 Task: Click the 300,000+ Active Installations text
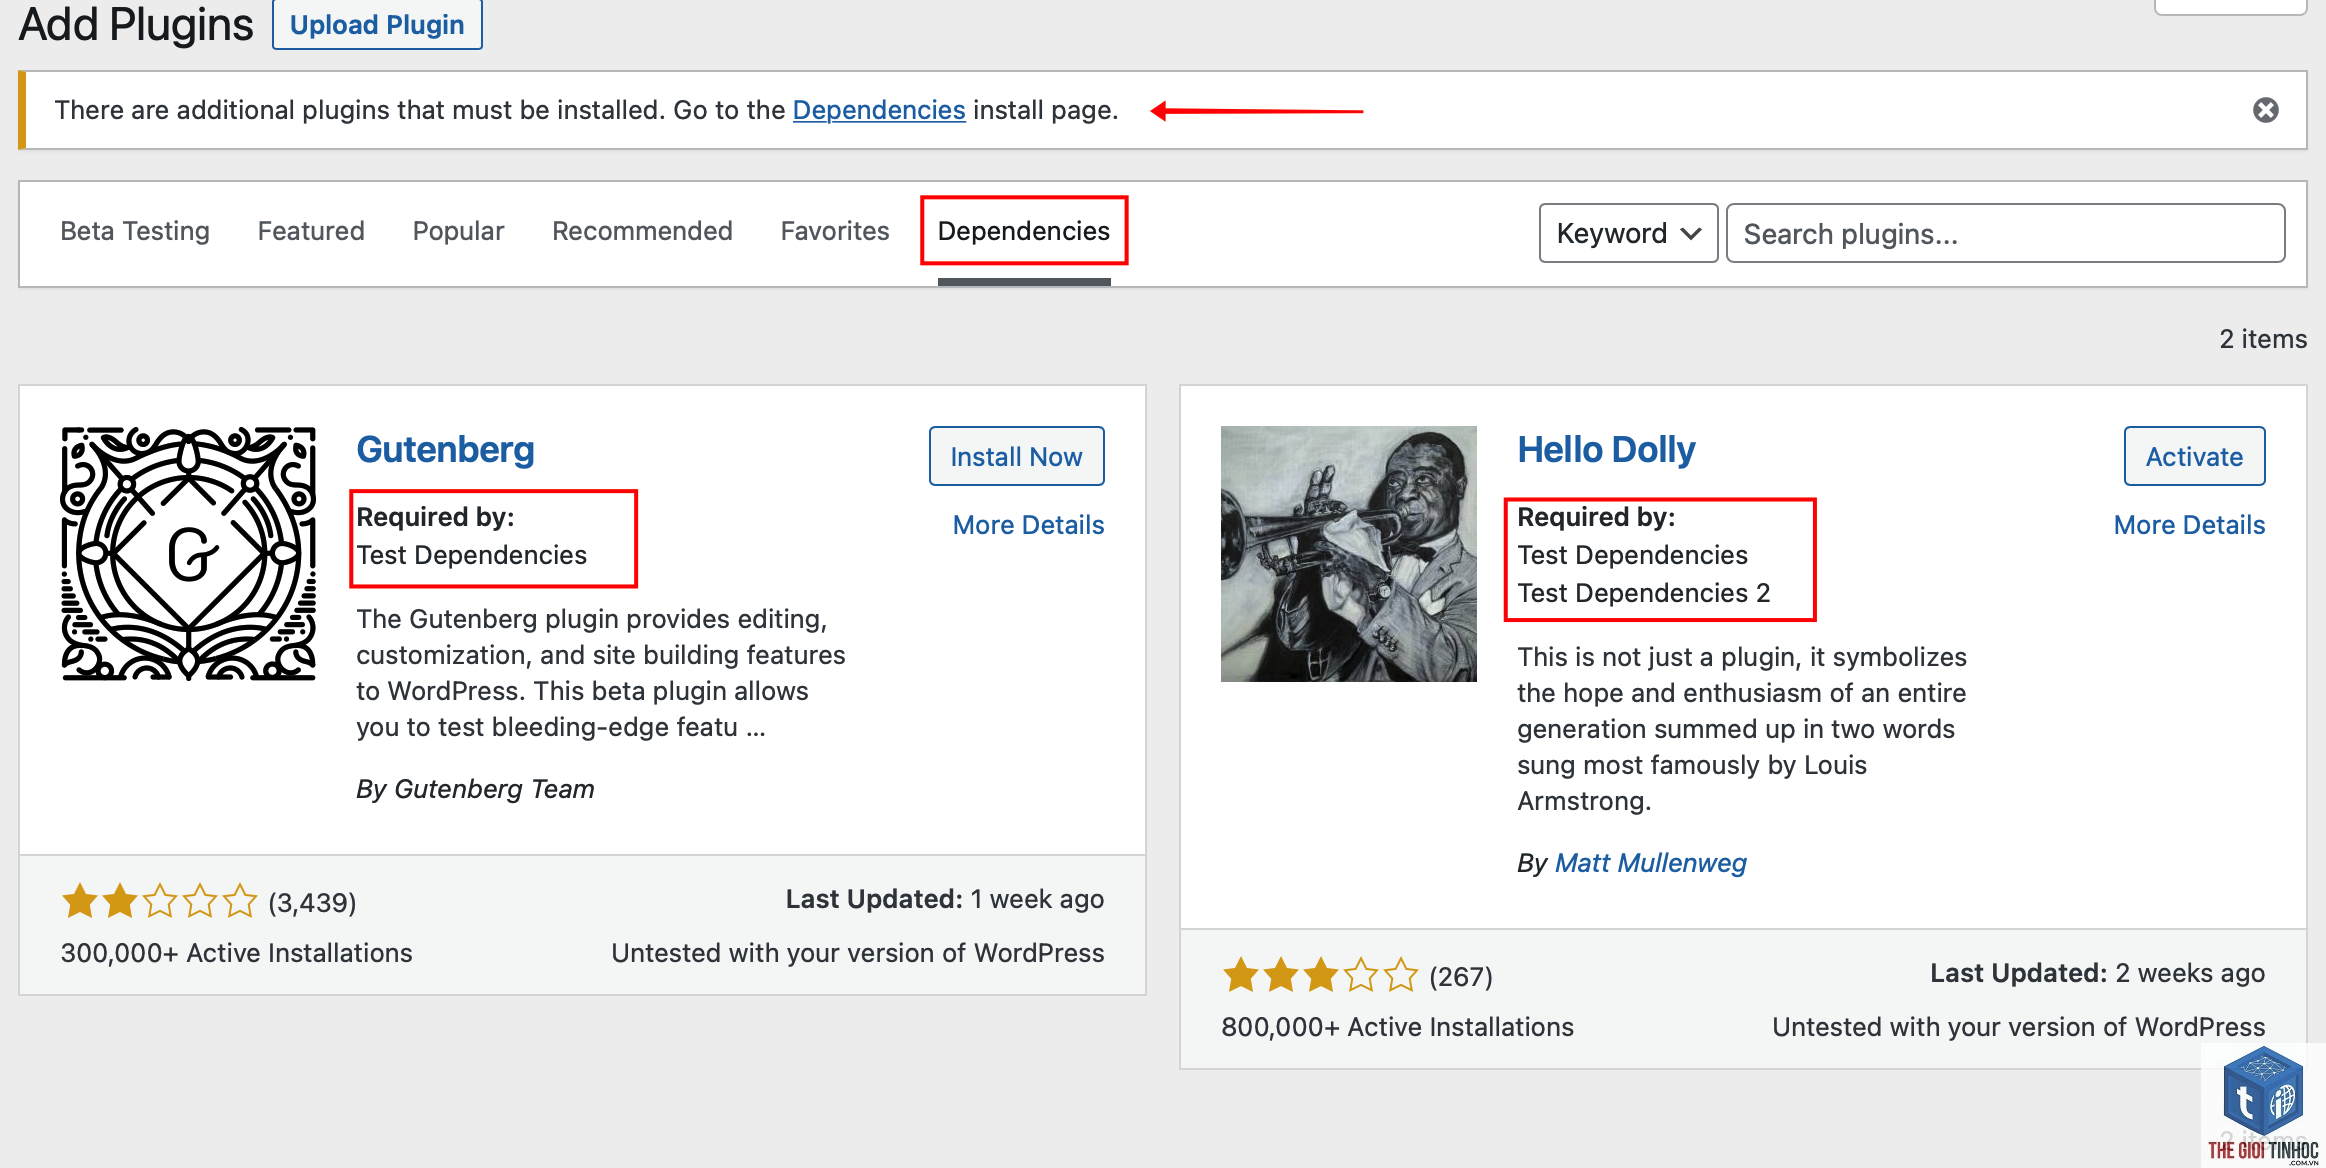coord(236,953)
